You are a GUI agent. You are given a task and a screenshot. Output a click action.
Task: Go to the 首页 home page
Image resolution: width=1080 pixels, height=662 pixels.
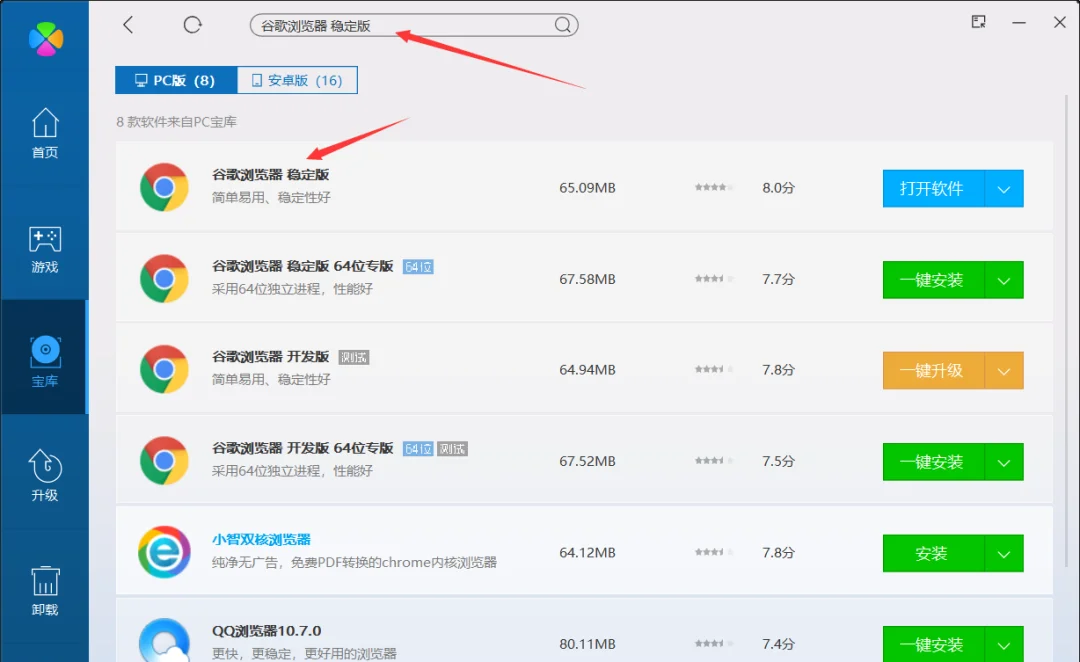(x=45, y=133)
